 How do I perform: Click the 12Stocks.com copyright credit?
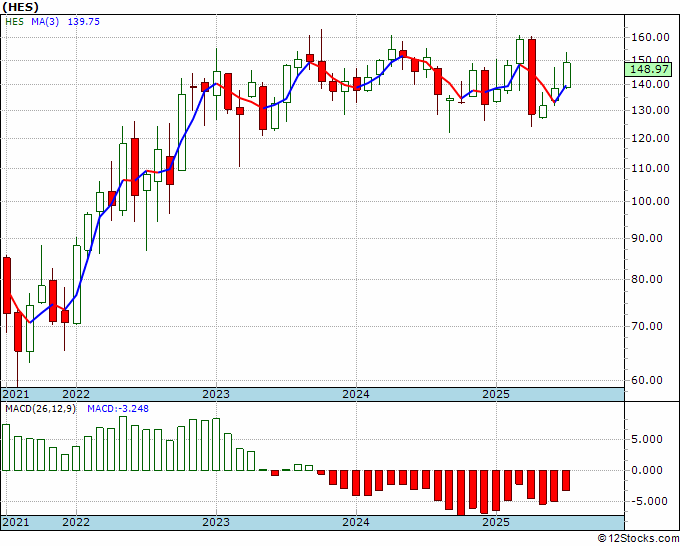pos(638,539)
